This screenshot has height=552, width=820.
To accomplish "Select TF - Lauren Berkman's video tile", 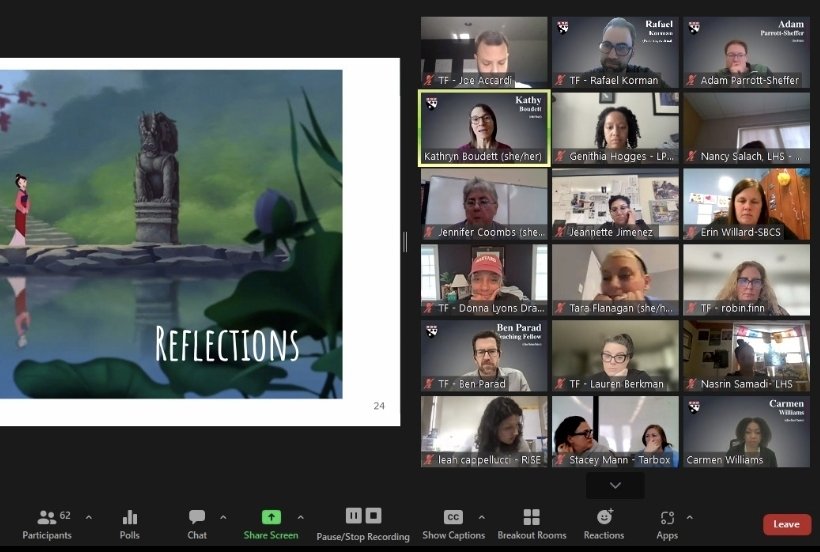I will 616,355.
